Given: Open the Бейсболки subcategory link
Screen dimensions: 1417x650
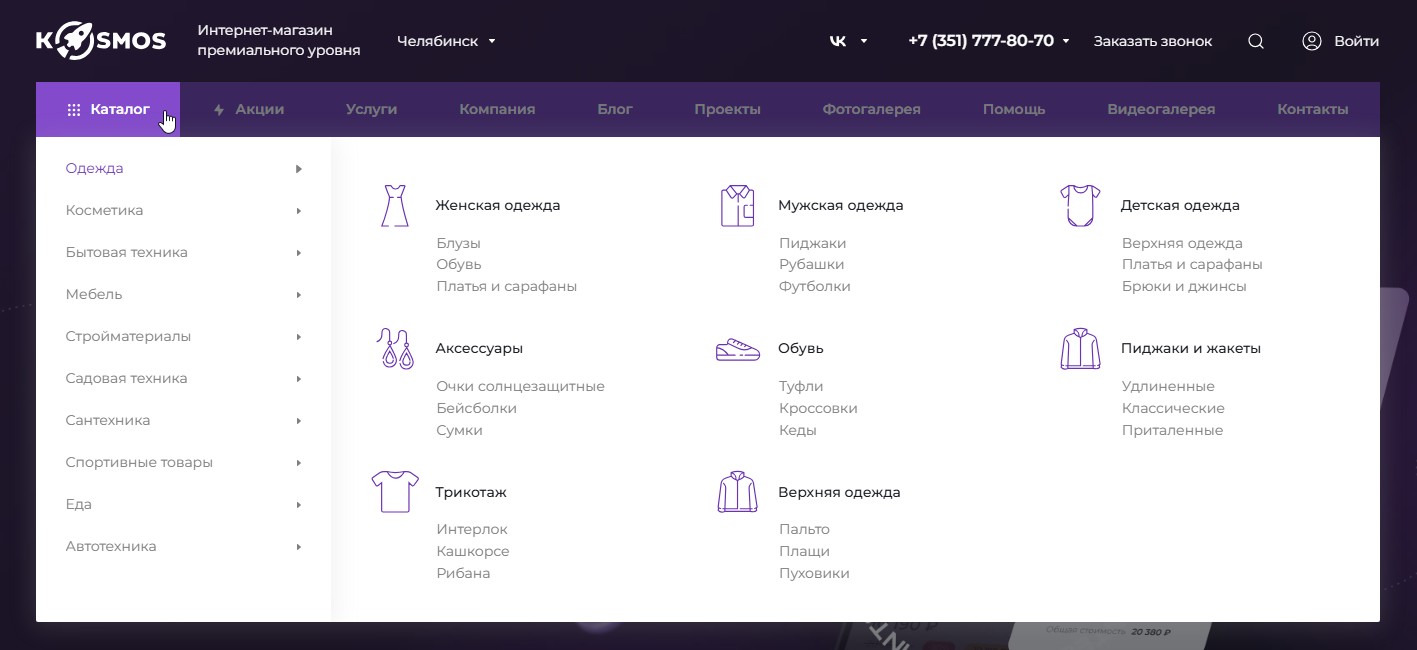Looking at the screenshot, I should (476, 409).
